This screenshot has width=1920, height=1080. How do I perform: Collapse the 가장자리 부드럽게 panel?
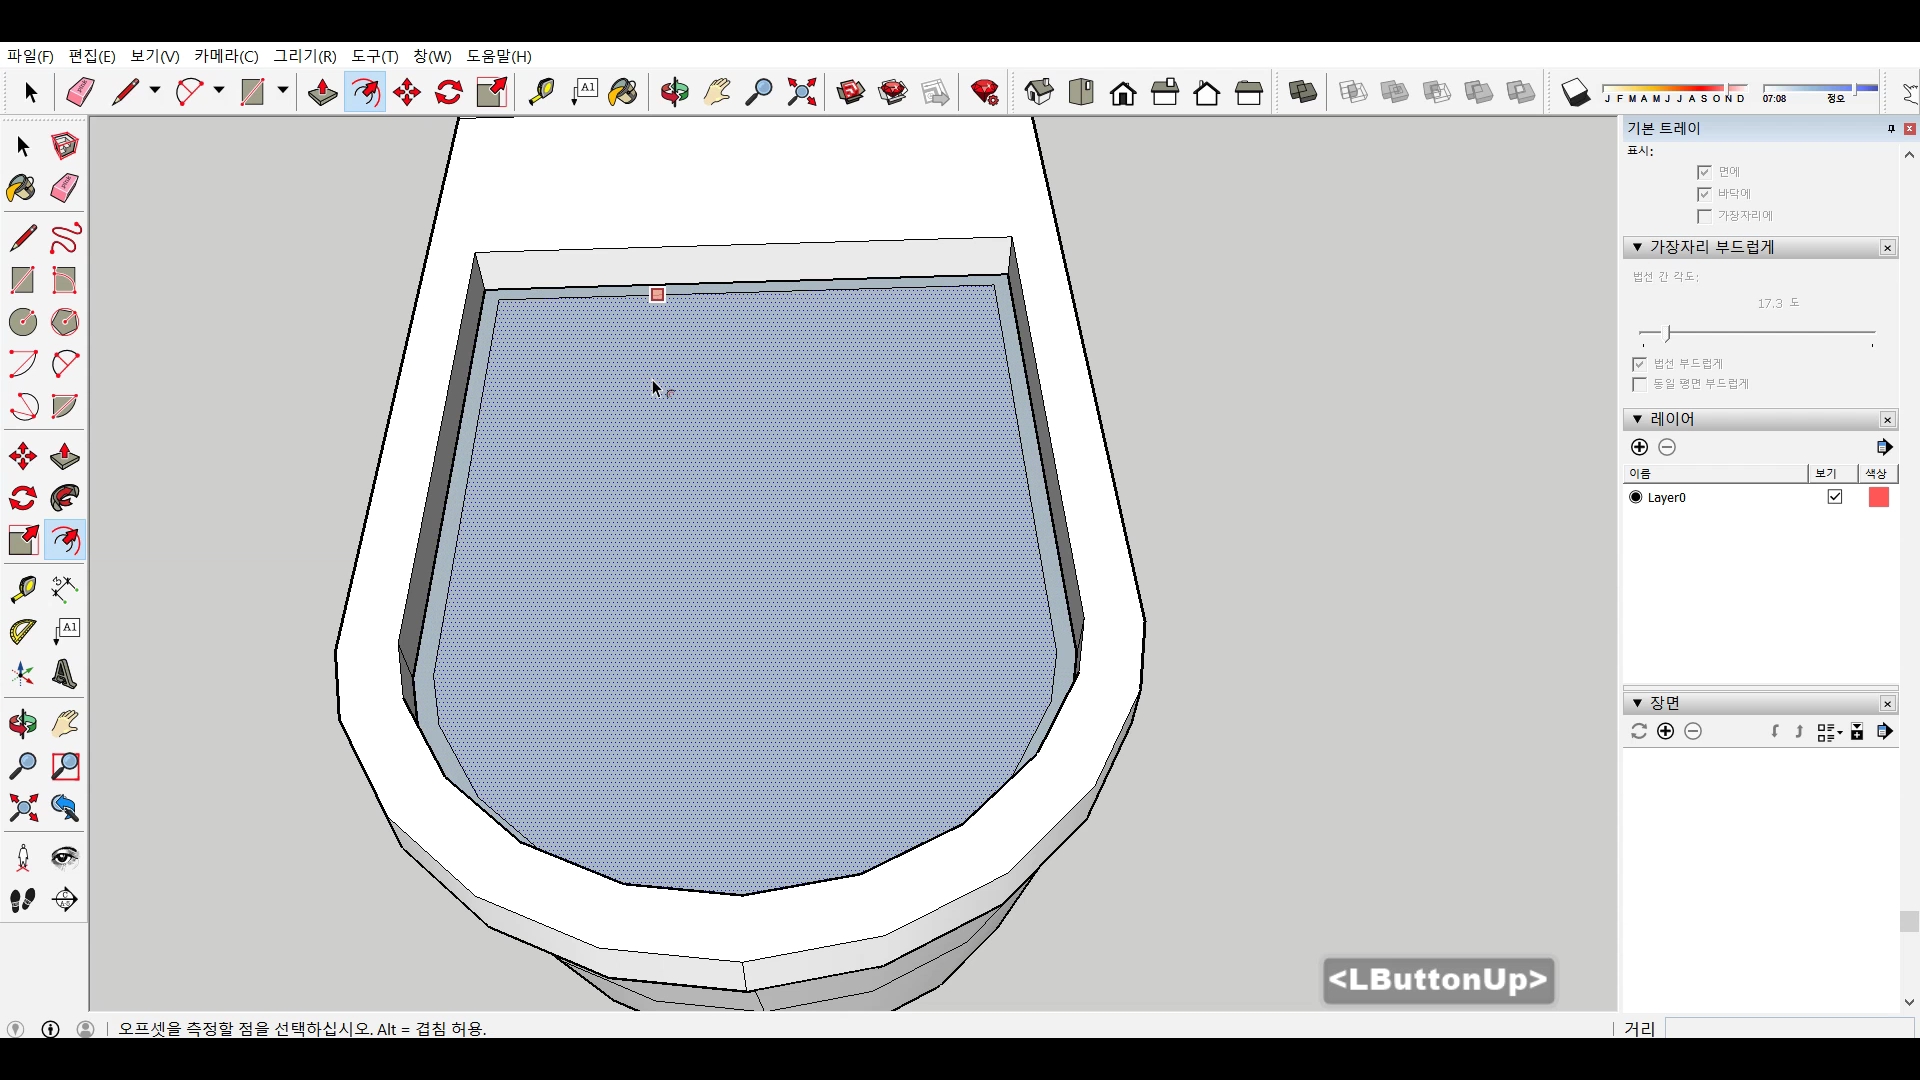coord(1637,247)
